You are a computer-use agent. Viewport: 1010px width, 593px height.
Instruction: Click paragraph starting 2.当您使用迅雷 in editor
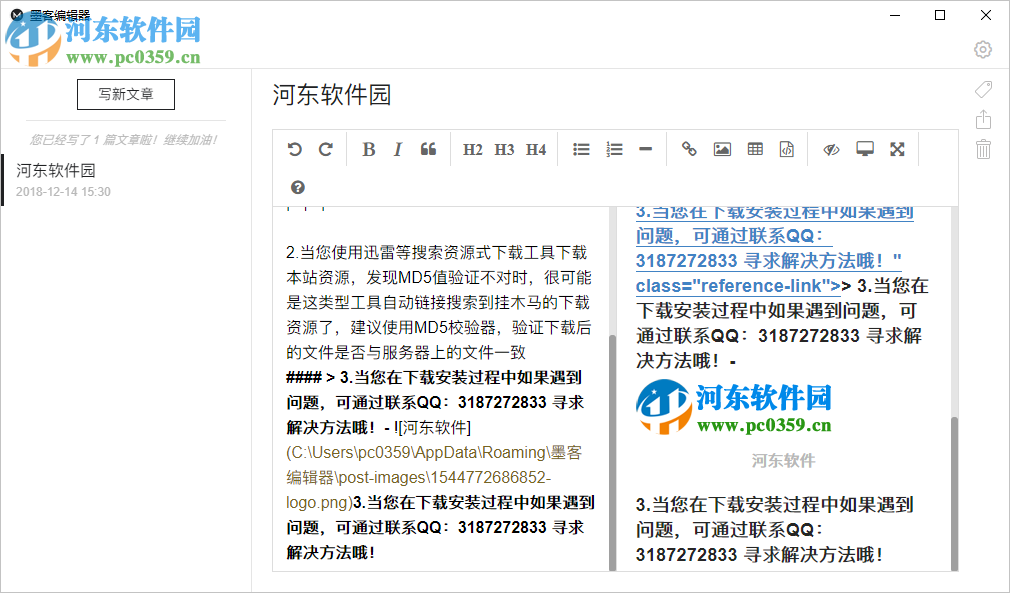[439, 302]
